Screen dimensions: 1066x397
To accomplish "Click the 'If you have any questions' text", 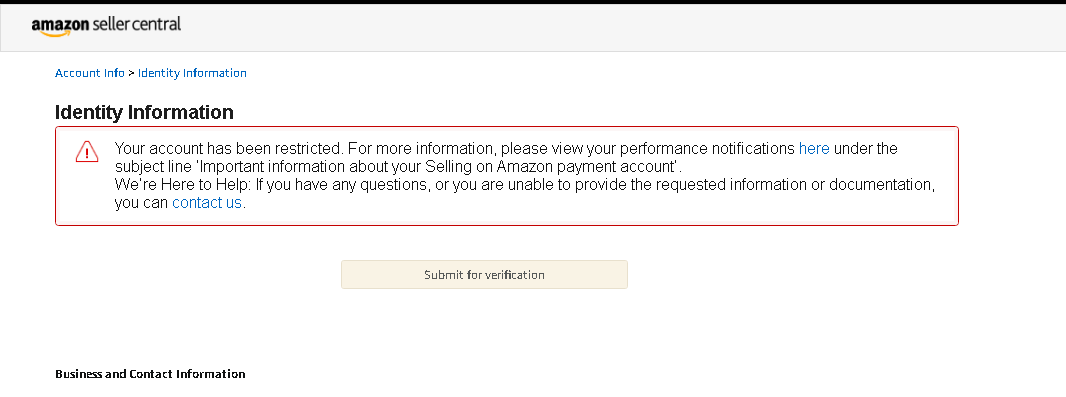I will click(x=343, y=184).
